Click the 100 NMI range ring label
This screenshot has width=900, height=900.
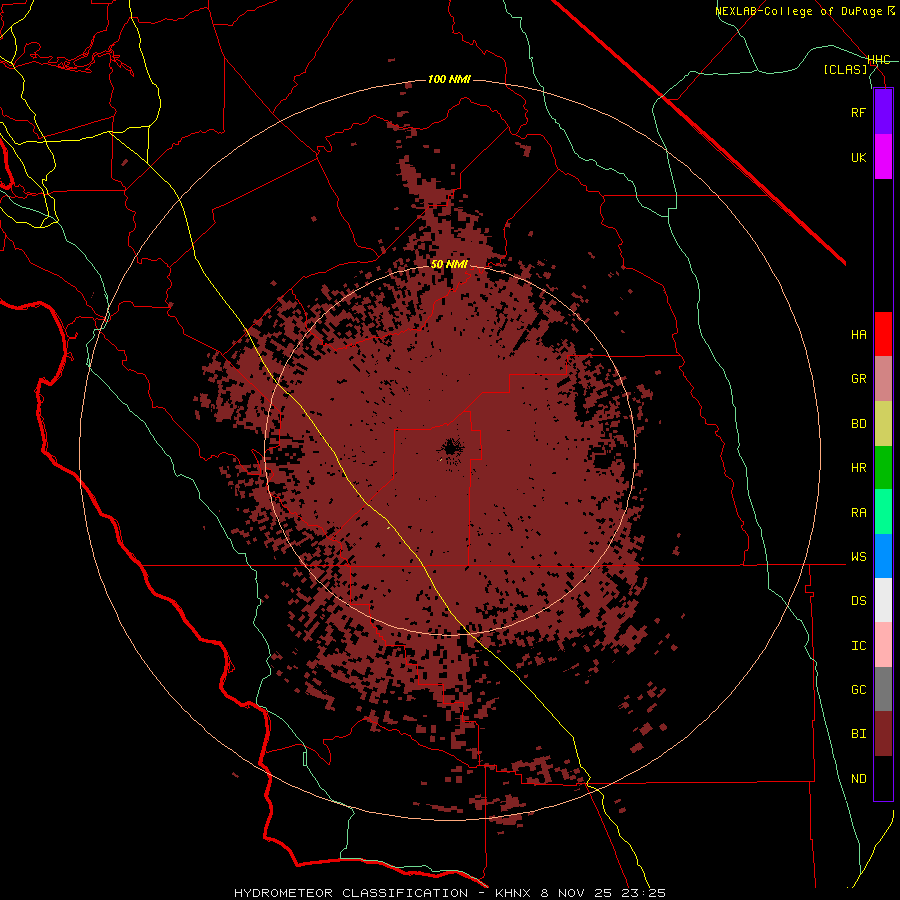point(449,79)
